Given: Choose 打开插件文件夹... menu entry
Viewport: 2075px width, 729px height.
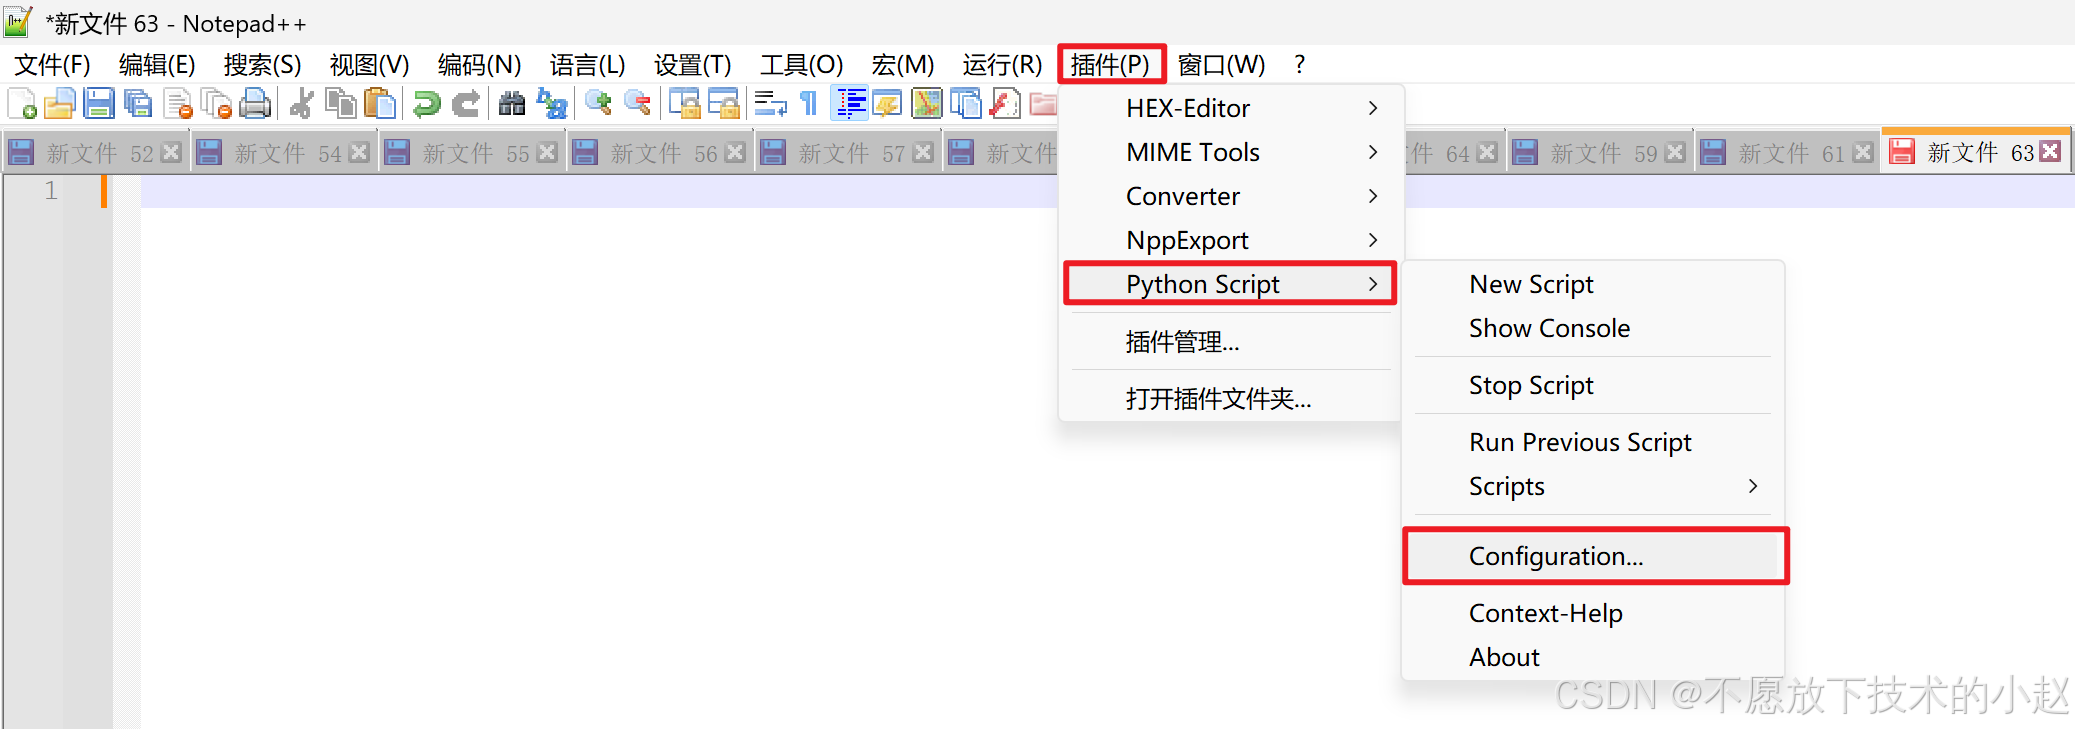Looking at the screenshot, I should coord(1231,399).
